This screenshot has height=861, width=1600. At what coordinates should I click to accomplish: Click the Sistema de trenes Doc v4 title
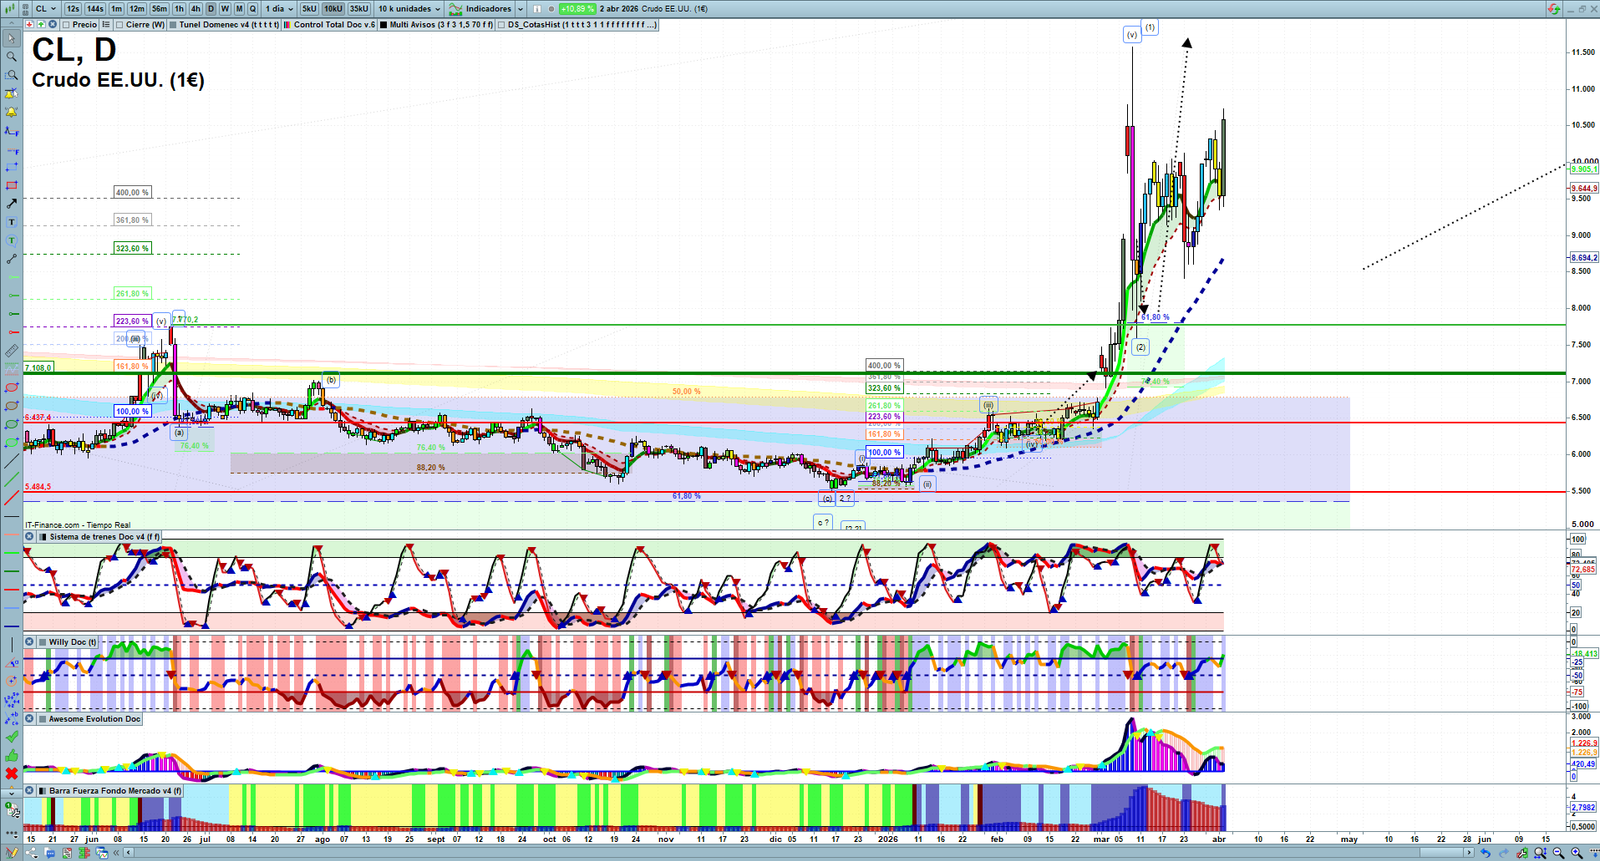tap(105, 537)
